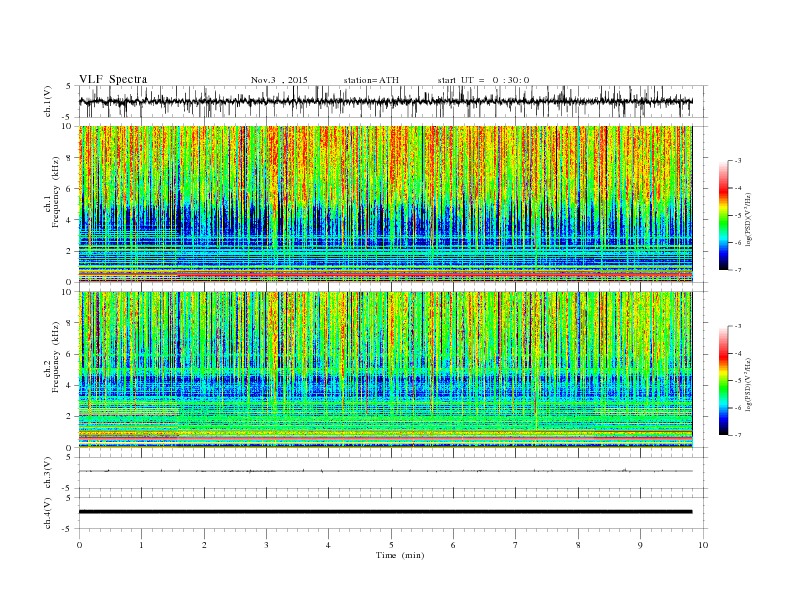
Task: Click the time axis tick label "7"
Action: pyautogui.click(x=516, y=545)
